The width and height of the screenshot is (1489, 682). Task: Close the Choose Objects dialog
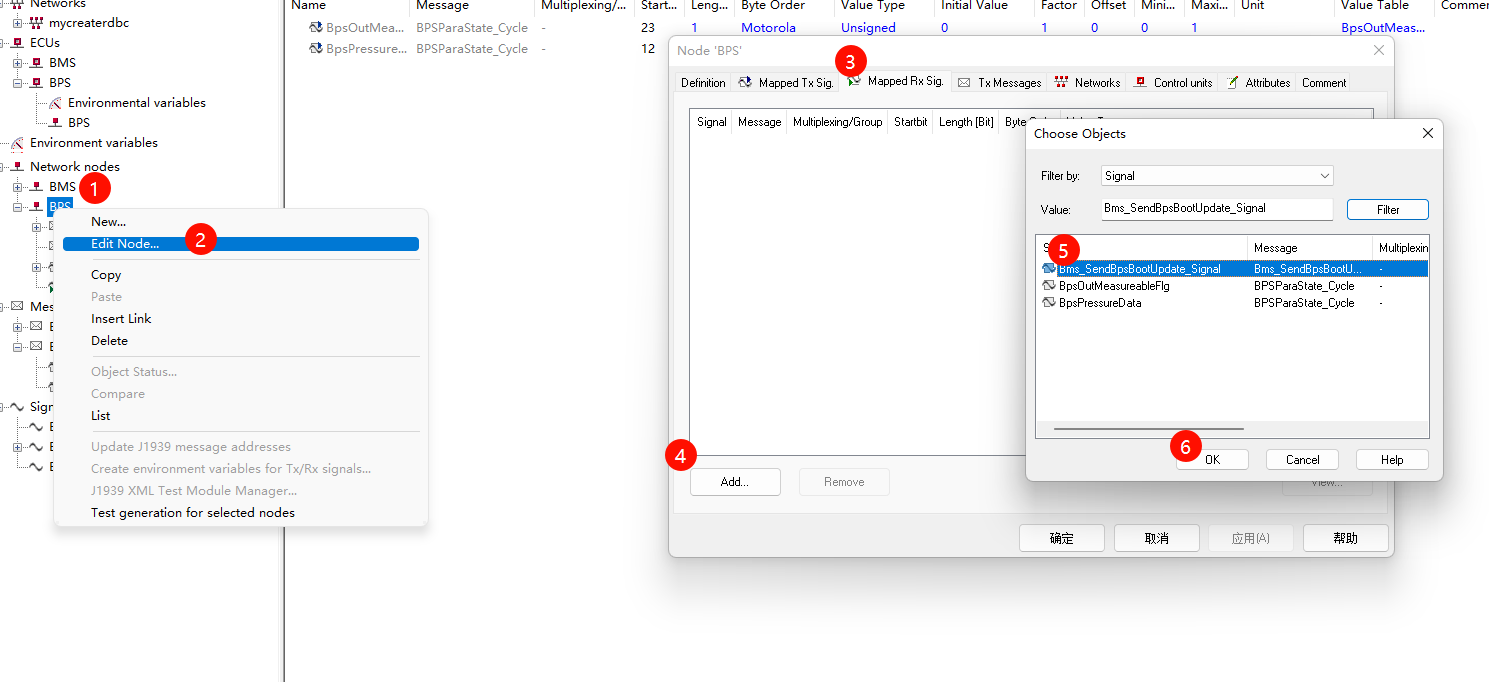tap(1427, 133)
